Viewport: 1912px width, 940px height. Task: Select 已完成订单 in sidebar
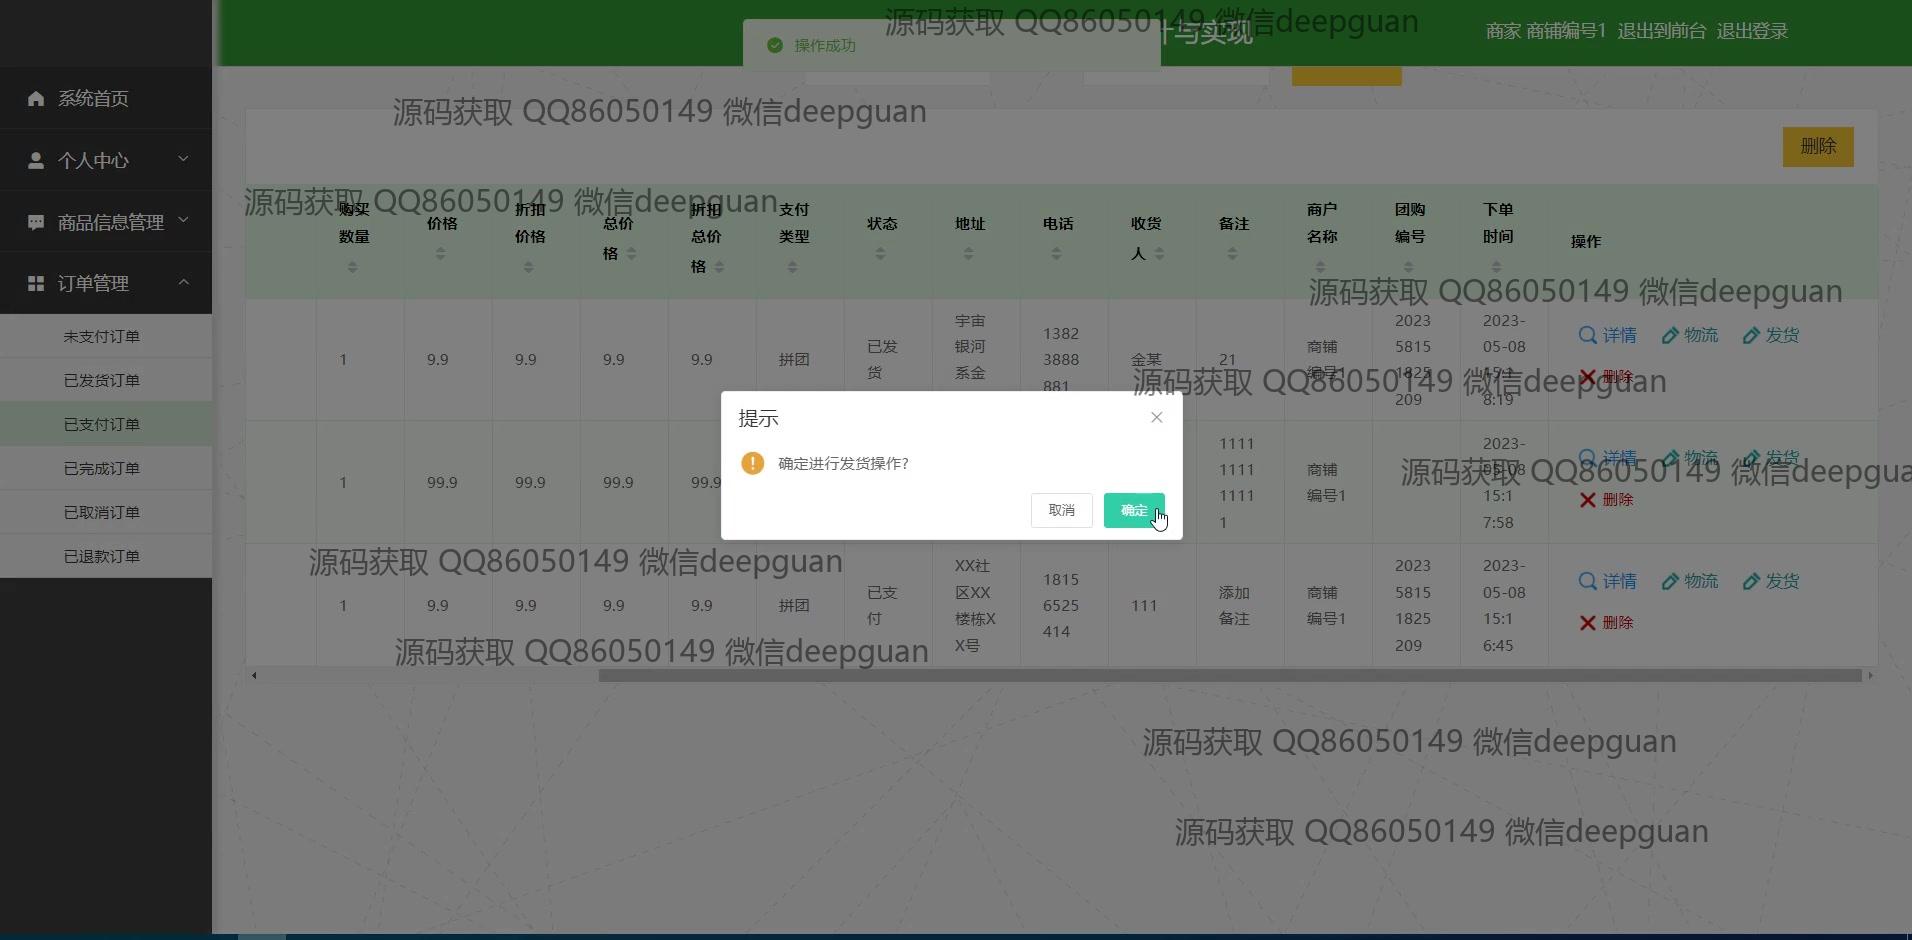102,469
